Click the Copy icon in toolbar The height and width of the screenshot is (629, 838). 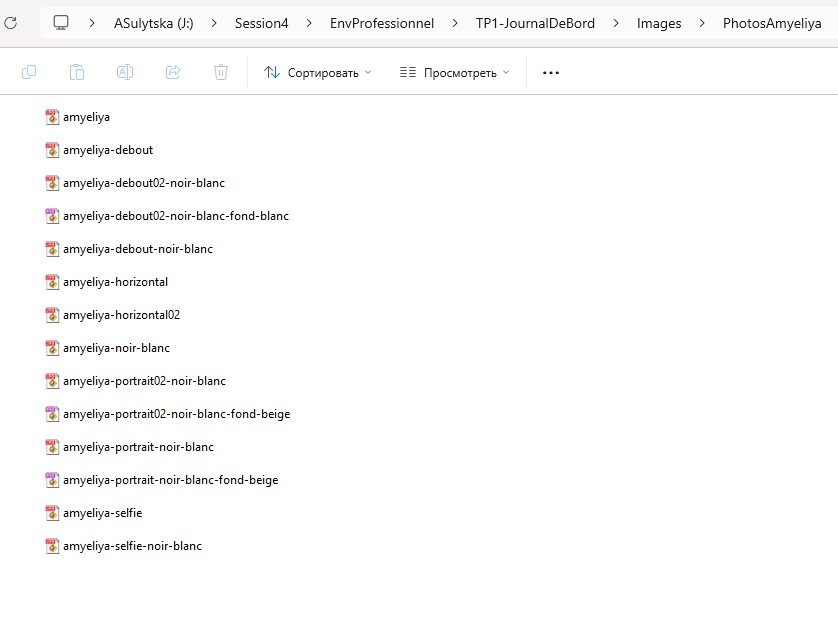coord(29,72)
